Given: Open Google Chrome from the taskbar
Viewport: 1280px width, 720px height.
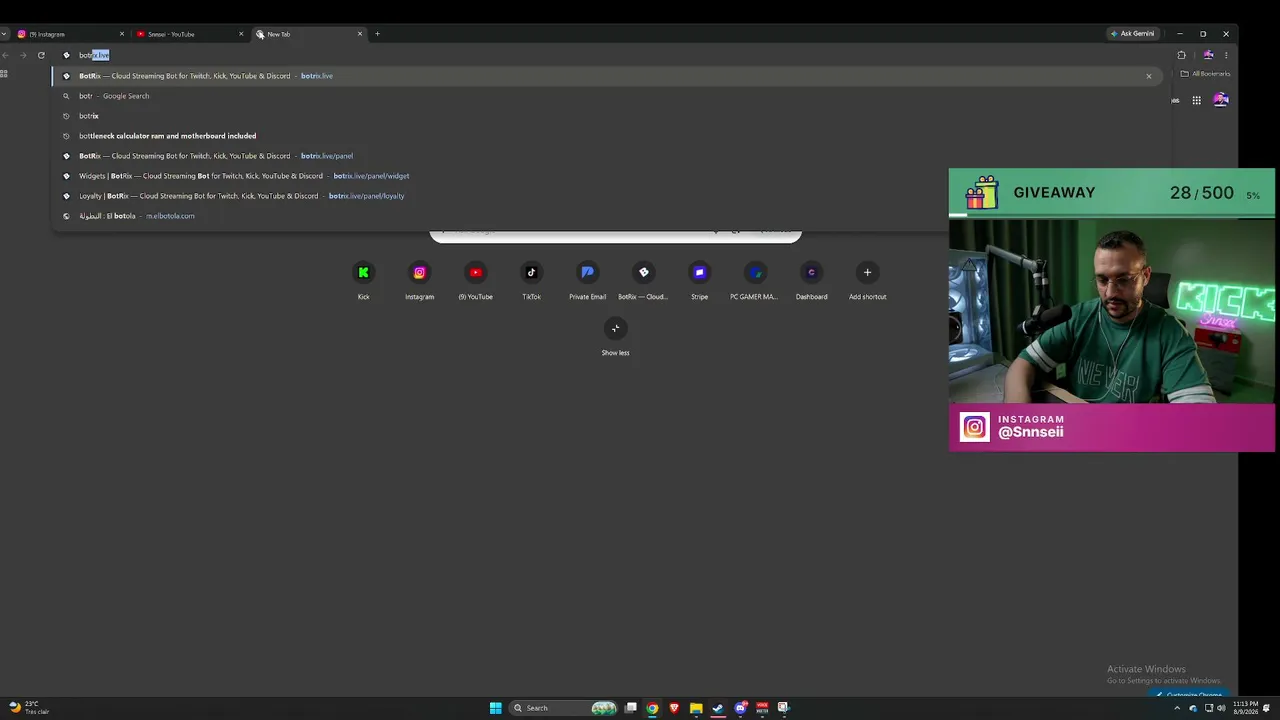Looking at the screenshot, I should click(652, 708).
